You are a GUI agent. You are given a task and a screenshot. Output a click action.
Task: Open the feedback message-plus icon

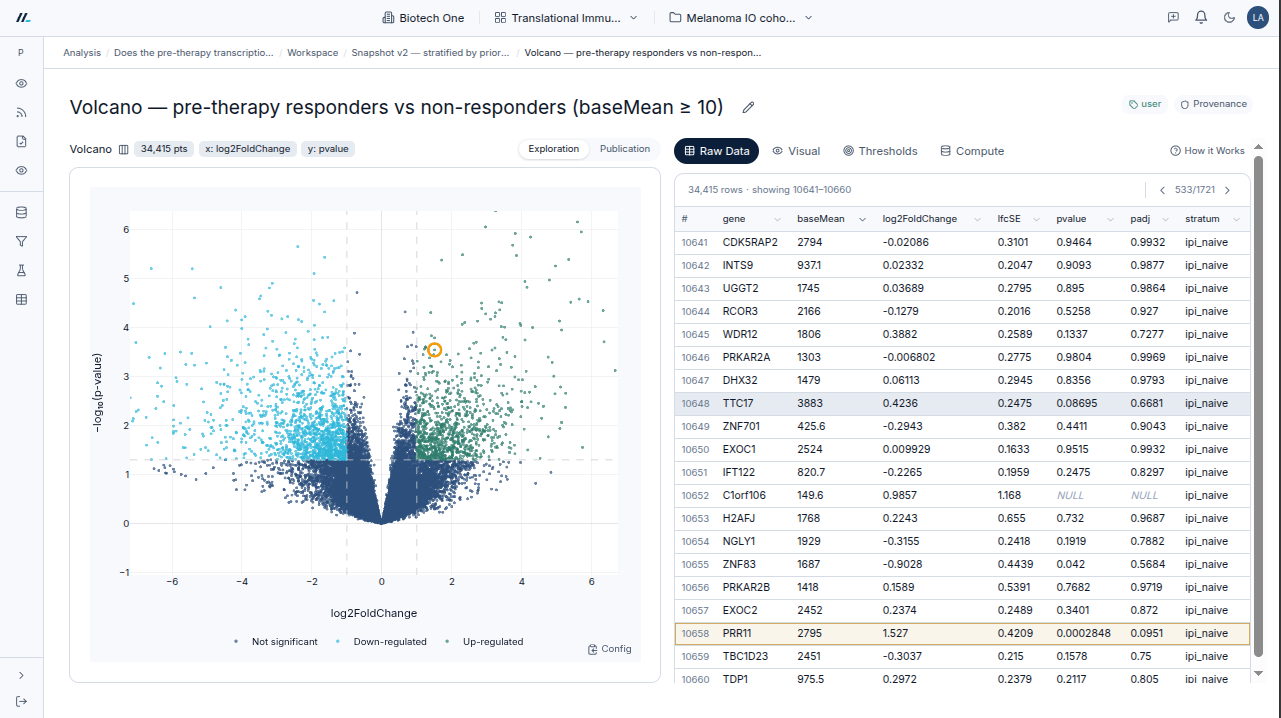[x=1173, y=18]
